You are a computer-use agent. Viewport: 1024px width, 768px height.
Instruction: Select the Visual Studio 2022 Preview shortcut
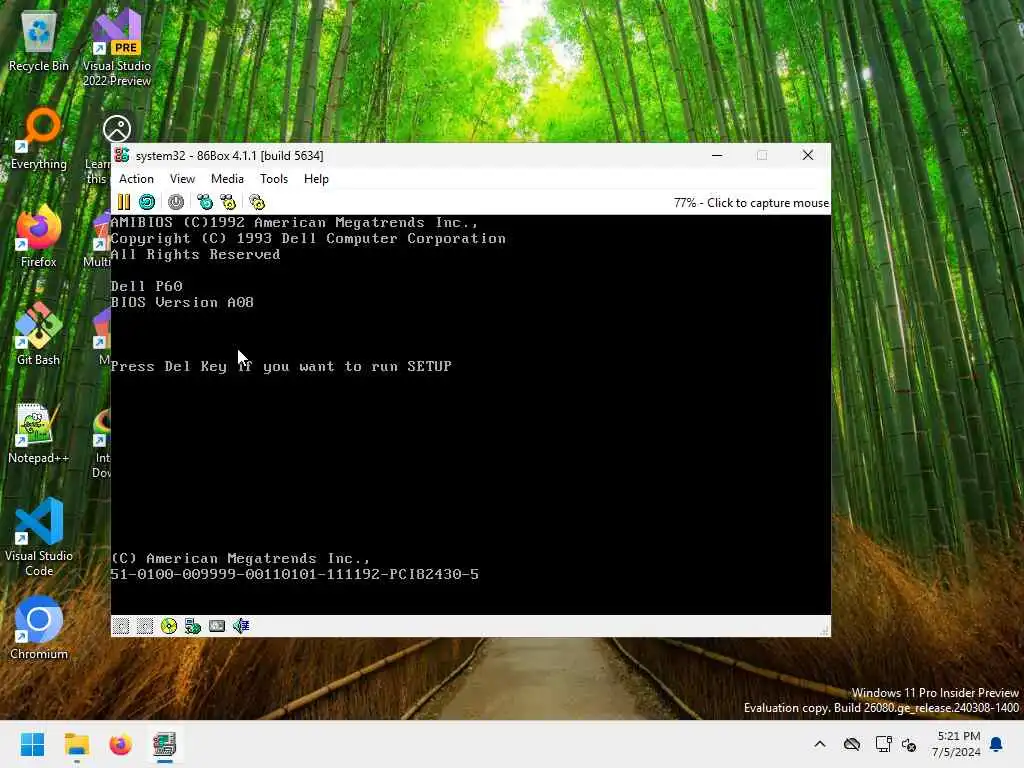117,49
